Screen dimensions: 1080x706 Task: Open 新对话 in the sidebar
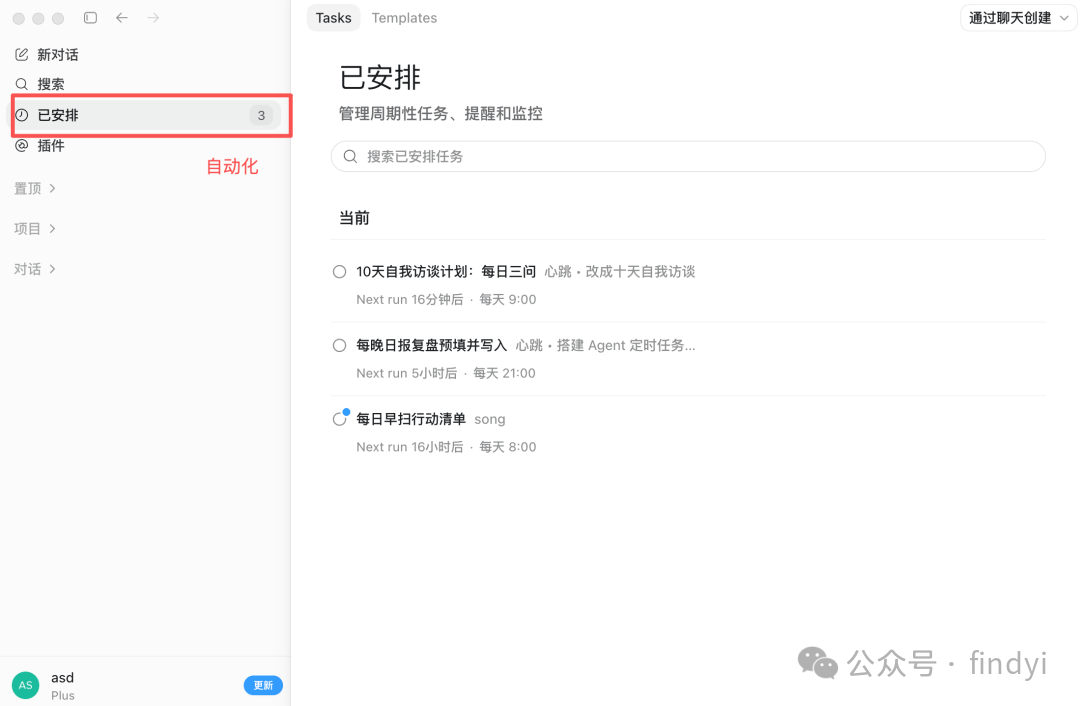coord(58,54)
